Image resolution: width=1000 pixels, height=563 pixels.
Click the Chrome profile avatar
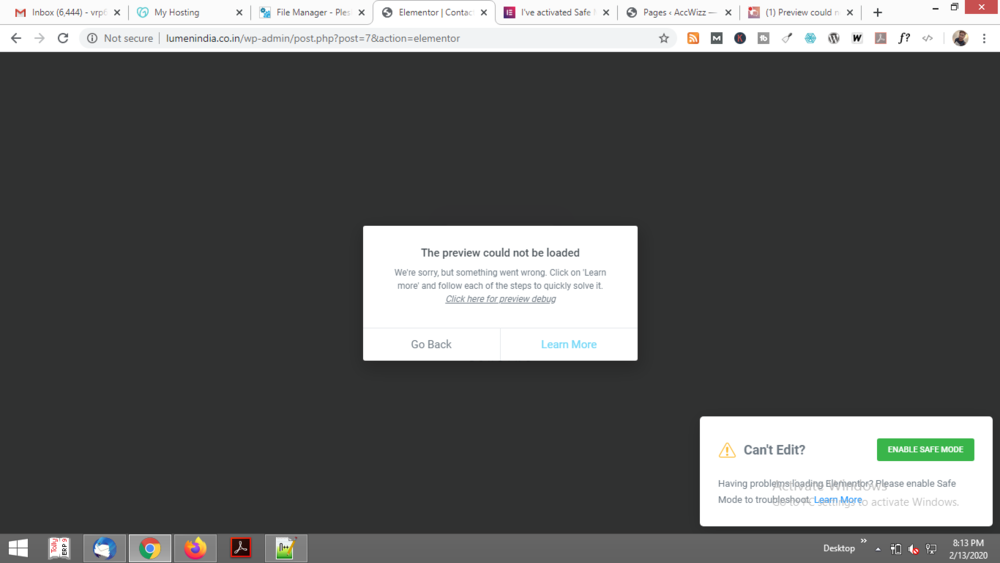pos(960,38)
